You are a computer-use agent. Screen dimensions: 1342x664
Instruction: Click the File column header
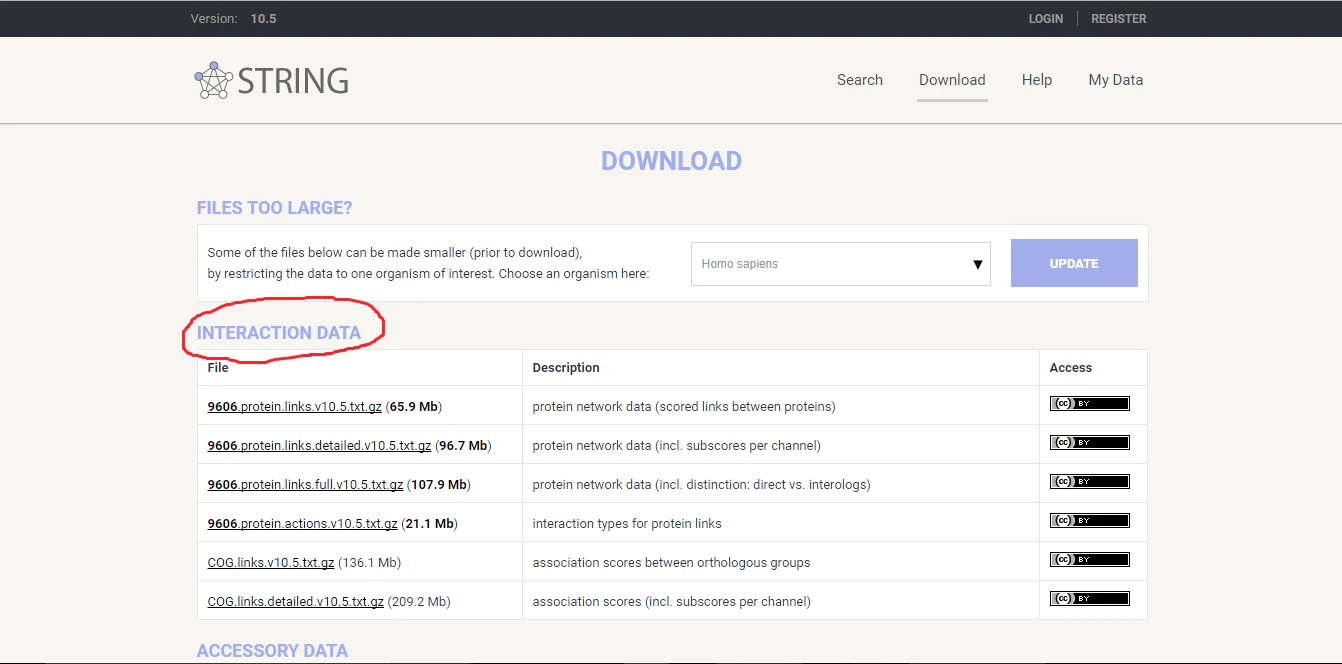click(218, 368)
